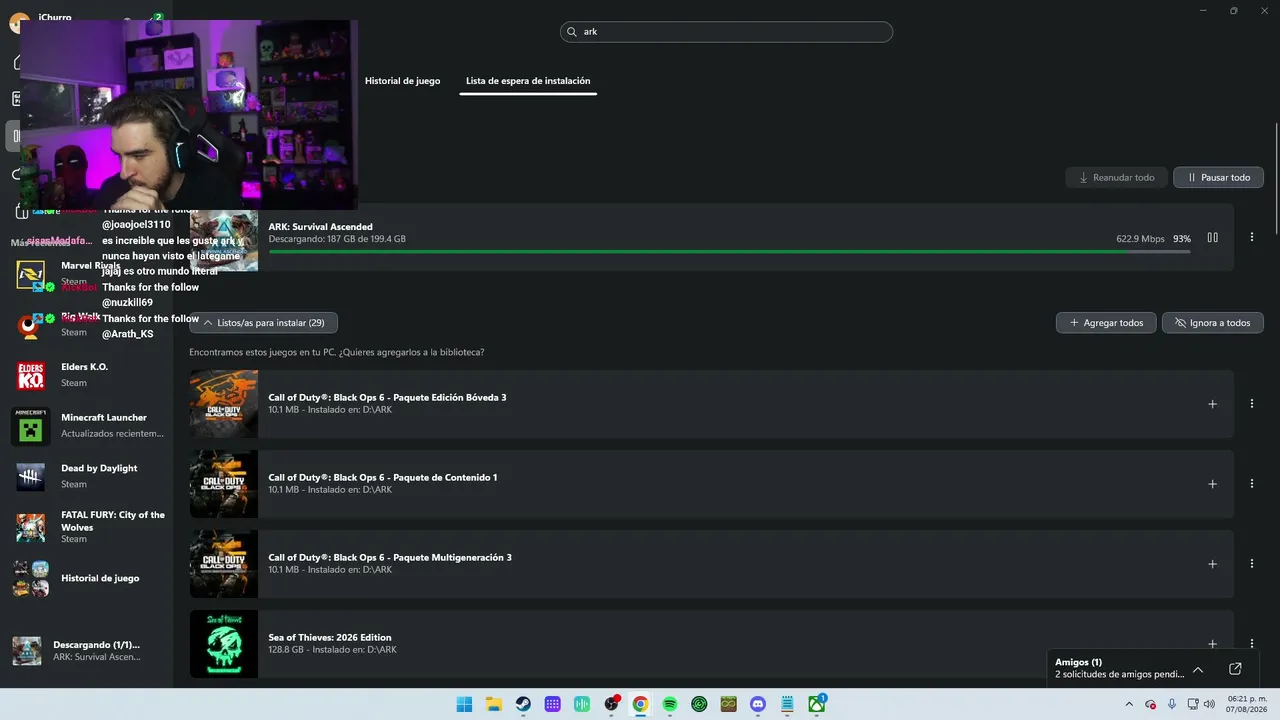Click the search magnifier icon
Screen dimensions: 1280x720
572,32
